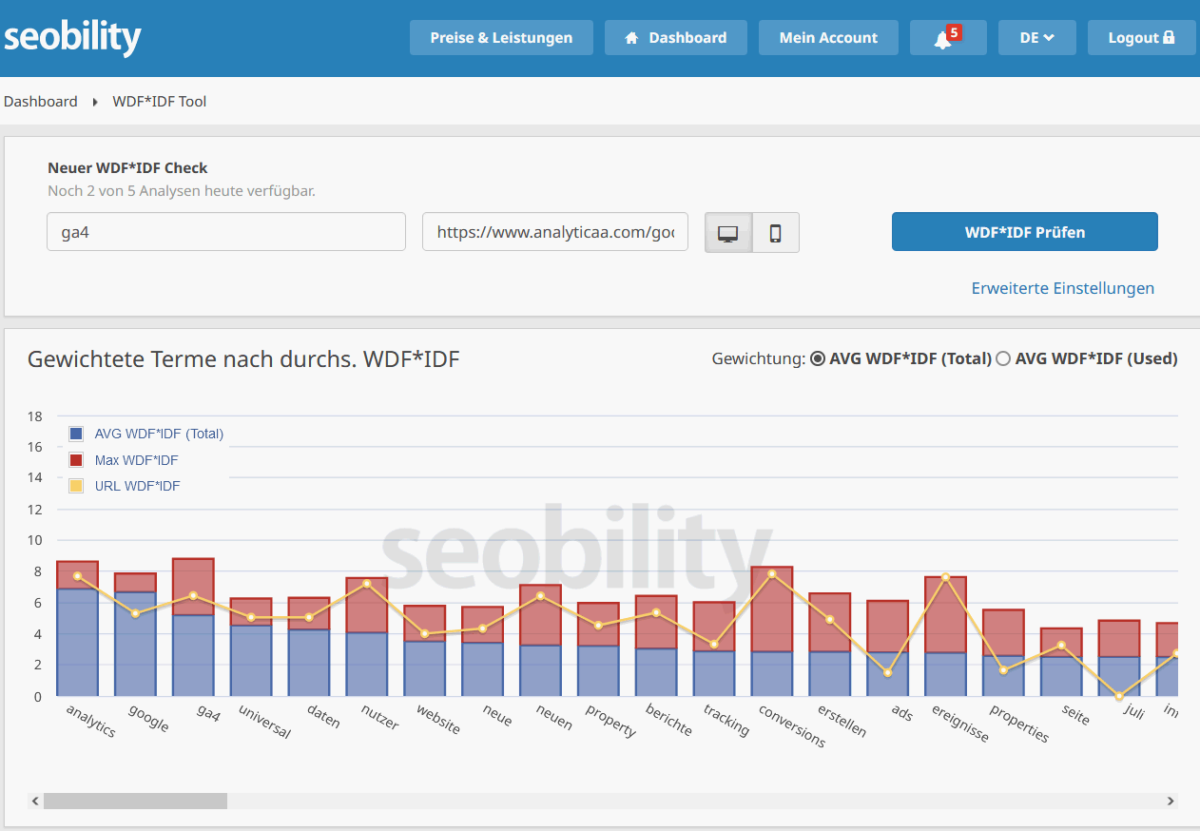
Task: Click the right chart scroll arrow
Action: (x=1171, y=800)
